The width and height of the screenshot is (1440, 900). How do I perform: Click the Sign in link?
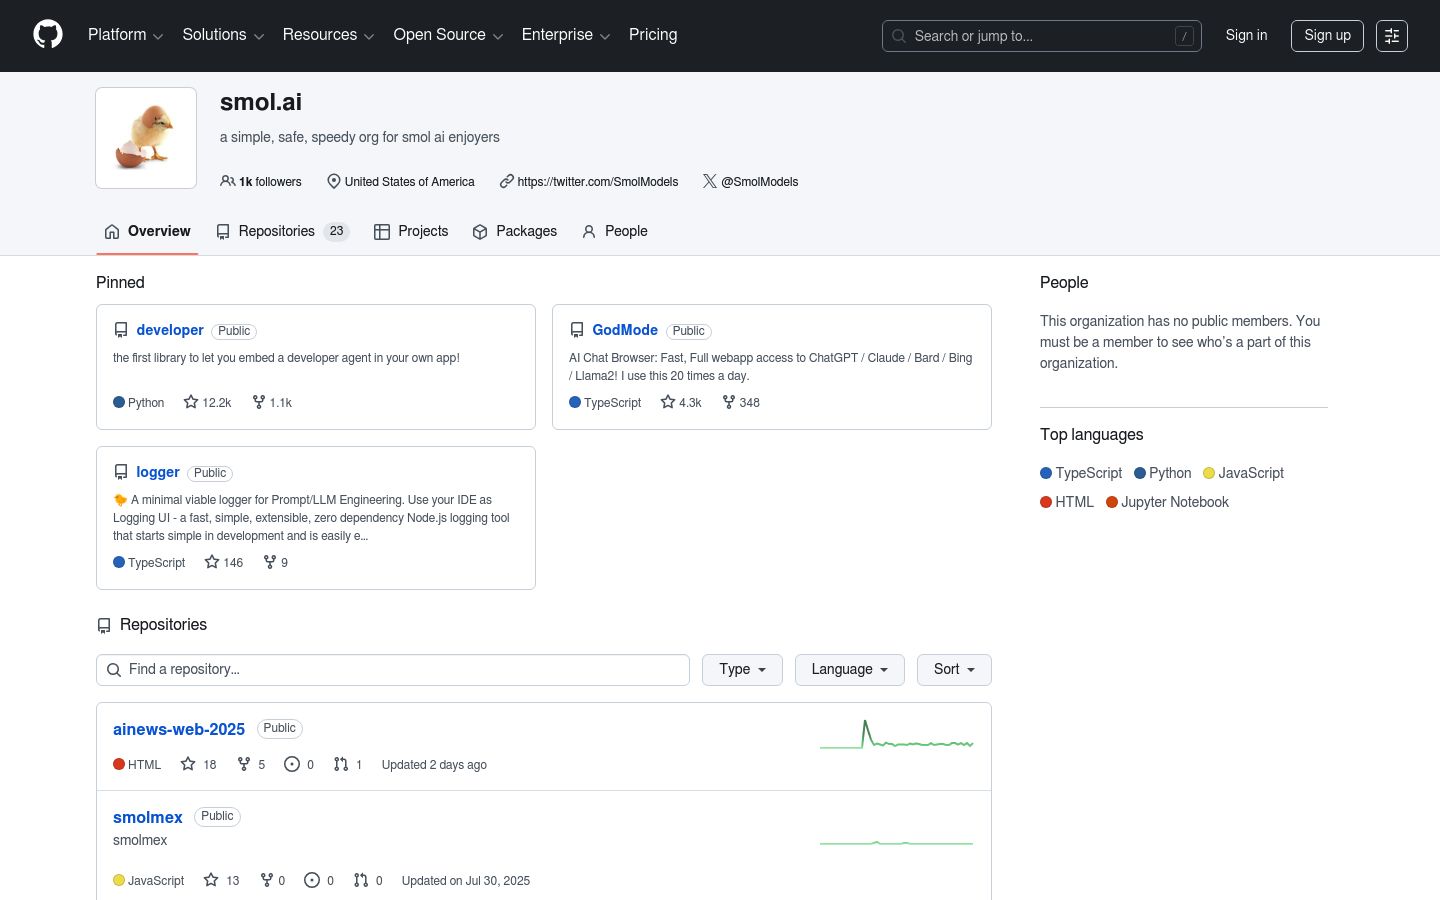1246,35
